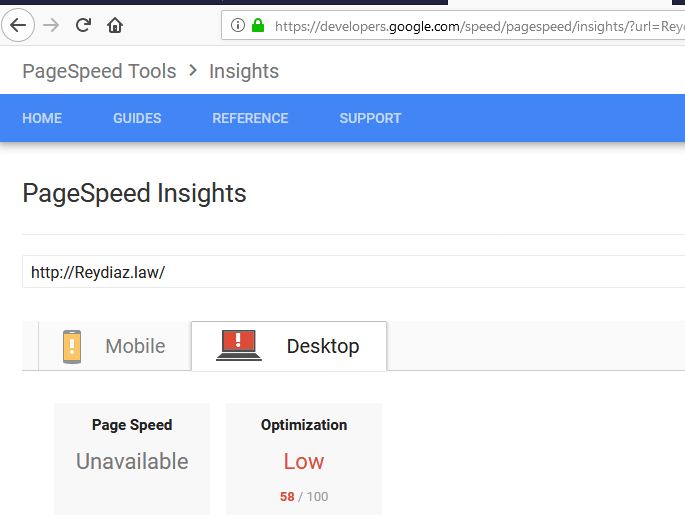Open REFERENCE in the blue navigation bar
Viewport: 685px width, 517px height.
pyautogui.click(x=250, y=118)
